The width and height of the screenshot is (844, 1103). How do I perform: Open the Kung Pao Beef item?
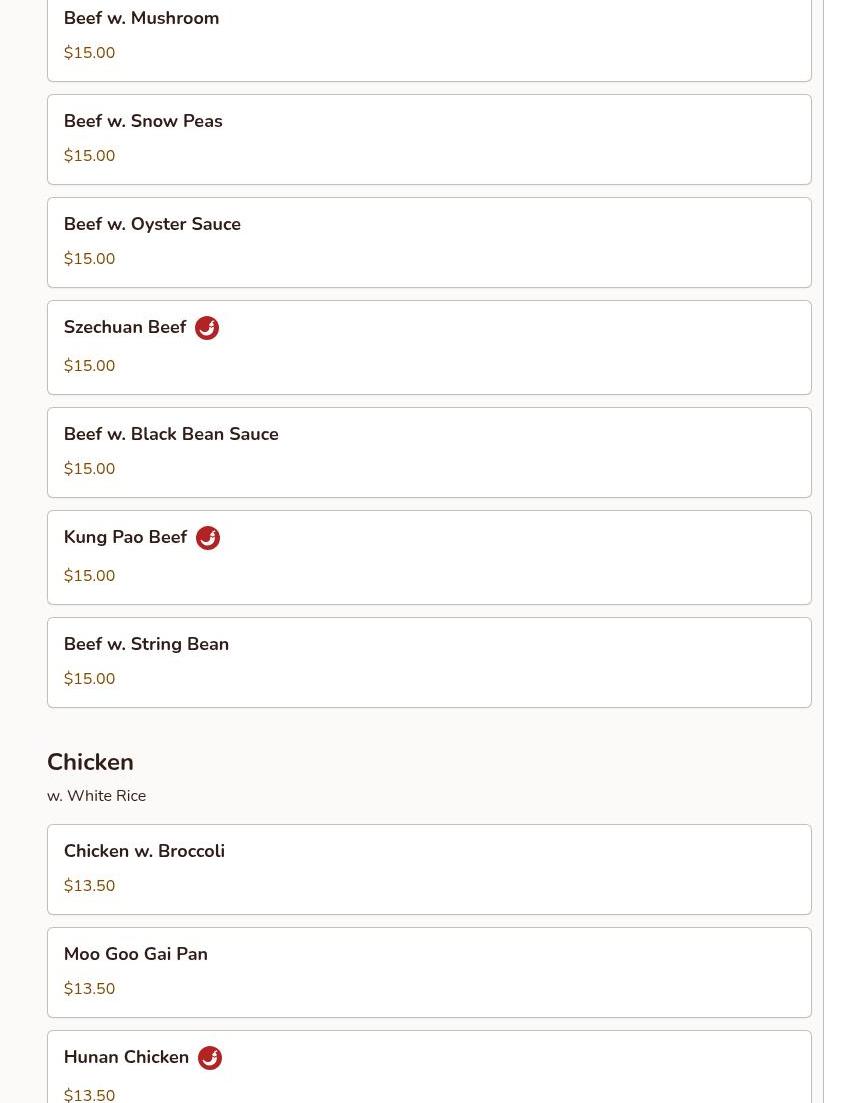[x=429, y=557]
